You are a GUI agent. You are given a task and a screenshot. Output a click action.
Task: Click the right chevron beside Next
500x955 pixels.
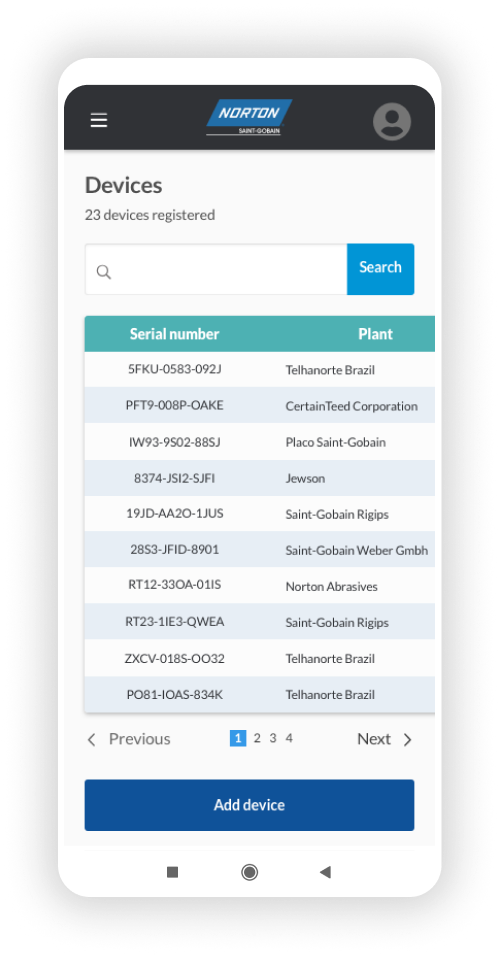click(x=407, y=739)
